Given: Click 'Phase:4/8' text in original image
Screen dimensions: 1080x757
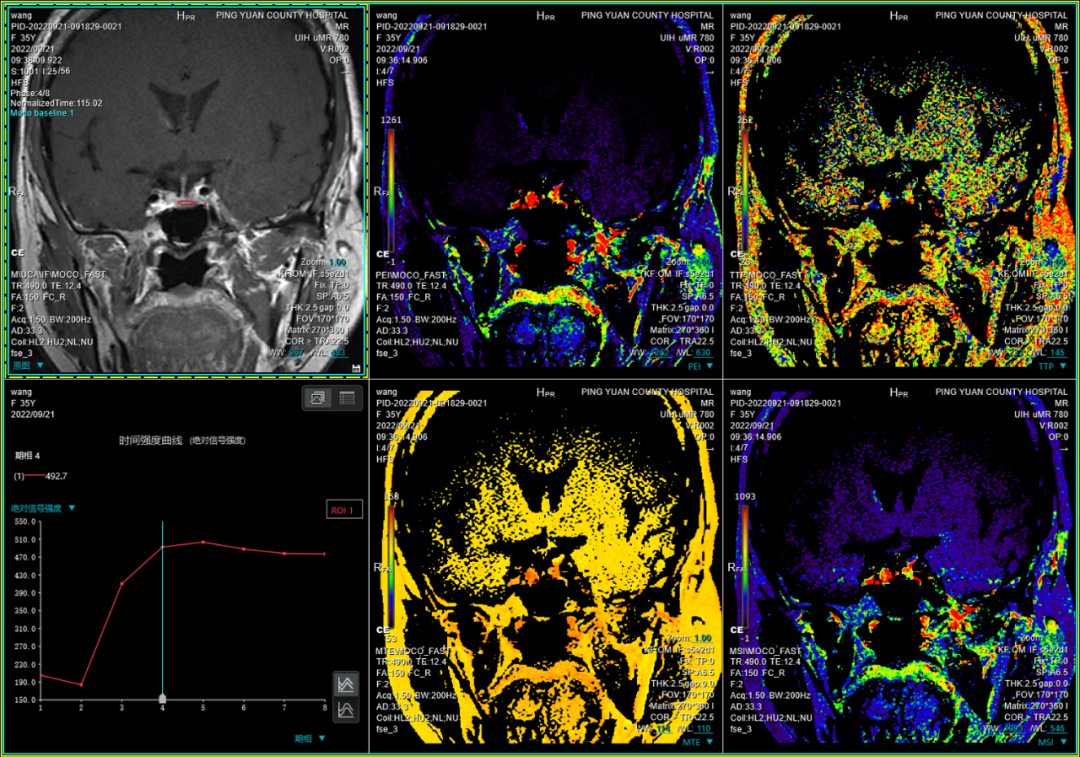Looking at the screenshot, I should coord(30,93).
